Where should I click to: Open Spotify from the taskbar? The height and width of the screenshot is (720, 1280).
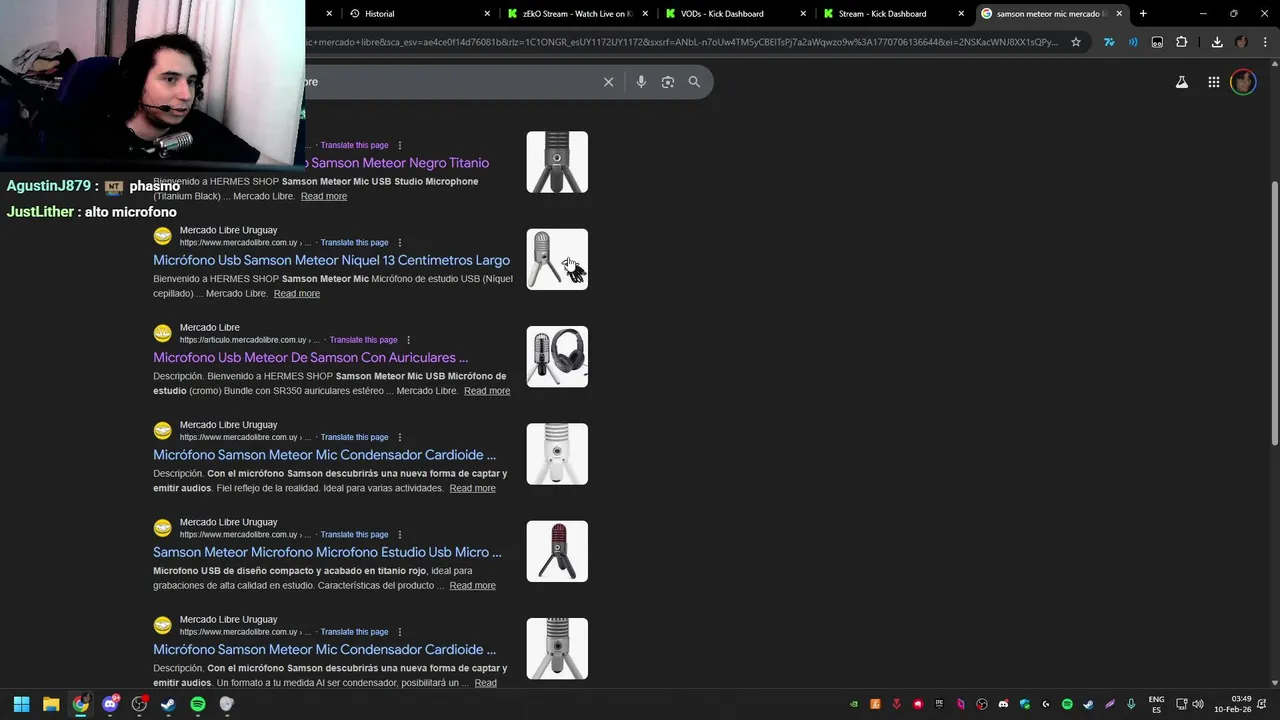[x=198, y=704]
